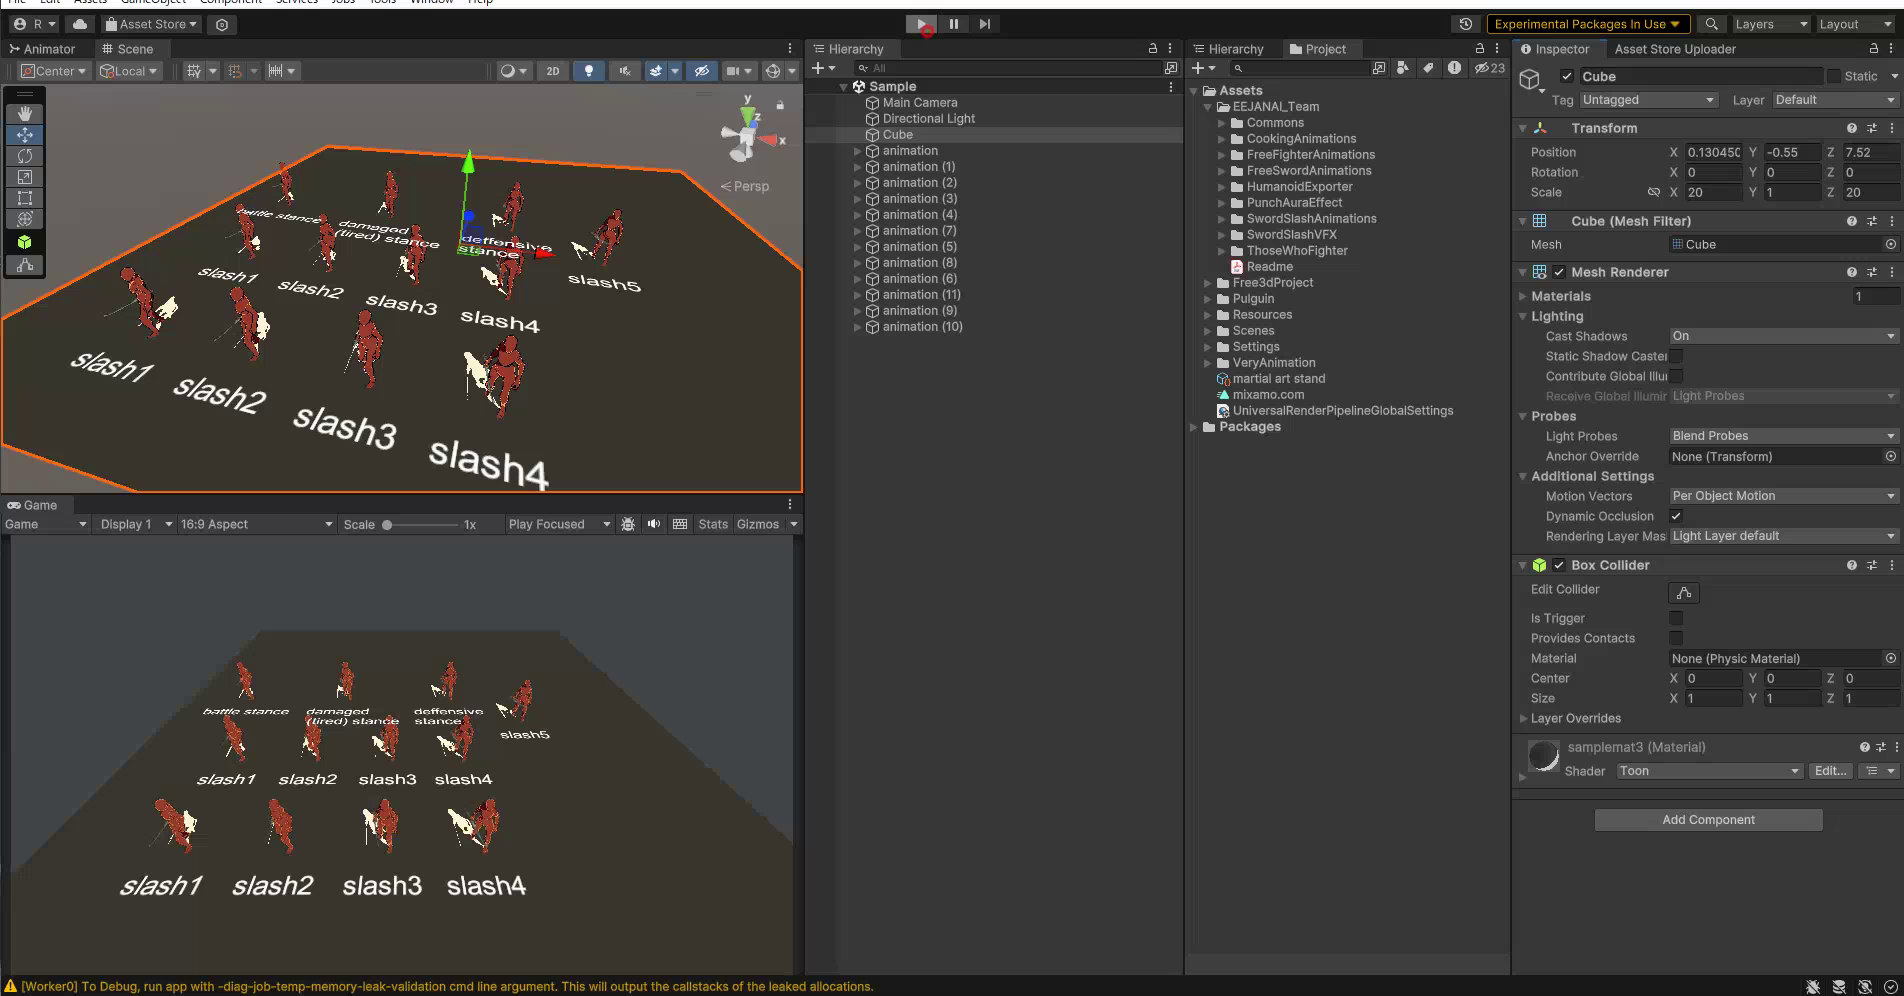Screen dimensions: 1904x996
Task: Toggle 2D view mode
Action: point(553,71)
